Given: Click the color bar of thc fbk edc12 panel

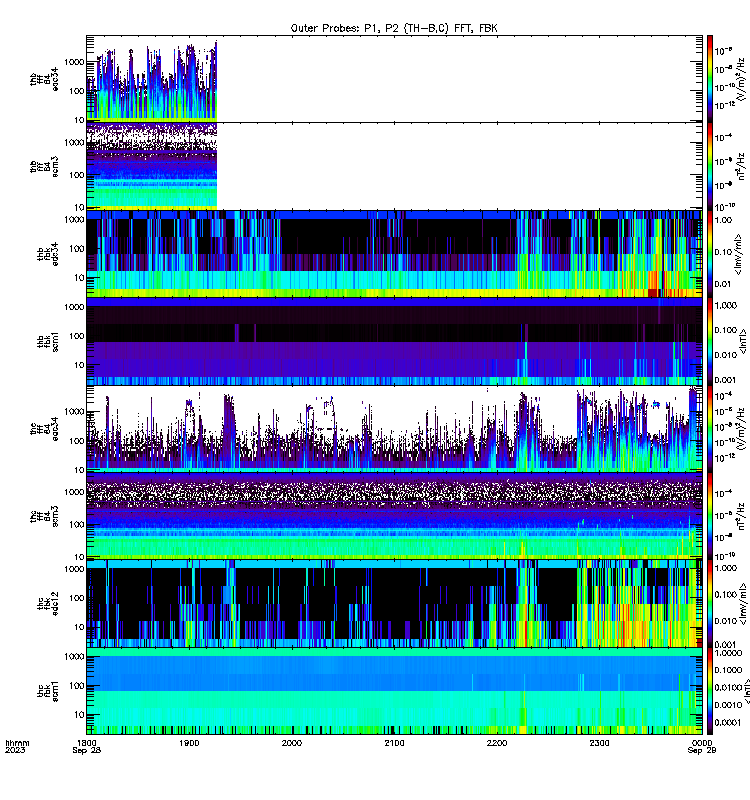Looking at the screenshot, I should point(710,604).
